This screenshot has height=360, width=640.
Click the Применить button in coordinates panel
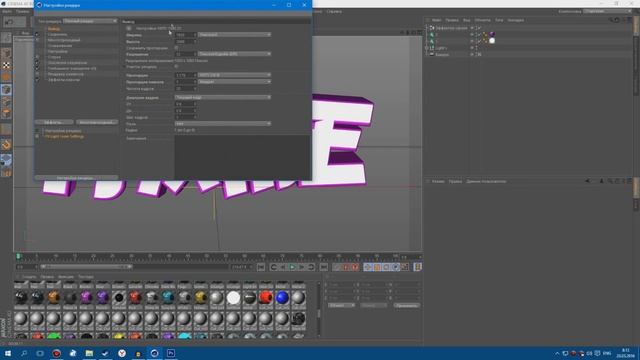(x=407, y=305)
